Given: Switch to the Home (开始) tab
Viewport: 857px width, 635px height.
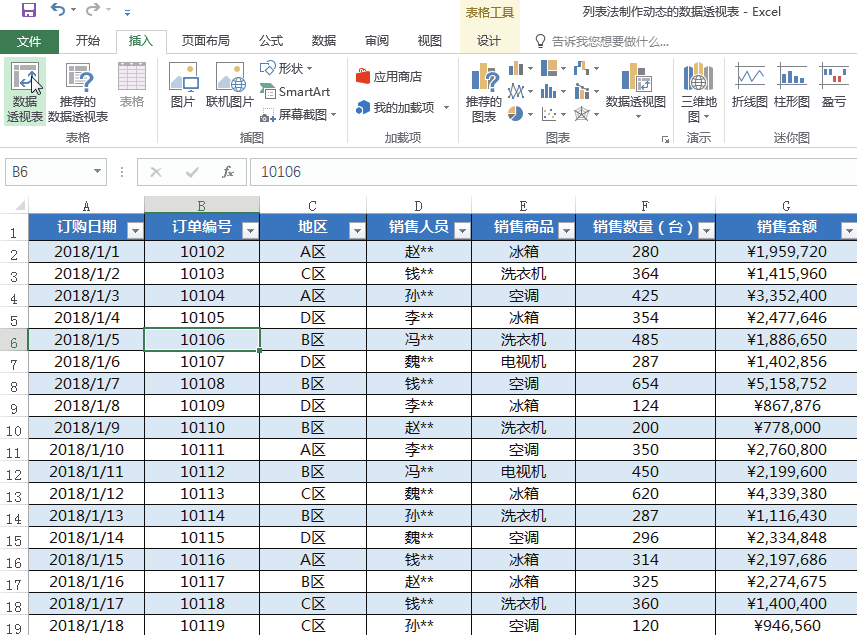Looking at the screenshot, I should [87, 41].
